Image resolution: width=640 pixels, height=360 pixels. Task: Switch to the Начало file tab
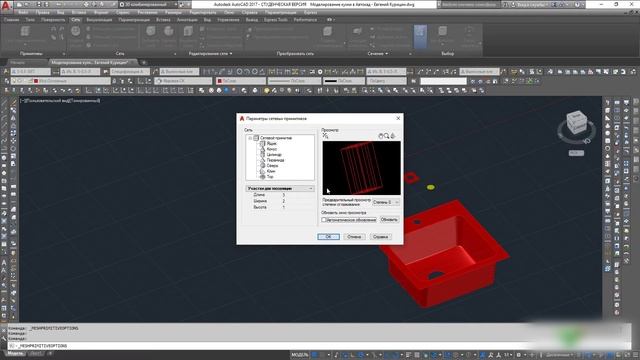(18, 62)
